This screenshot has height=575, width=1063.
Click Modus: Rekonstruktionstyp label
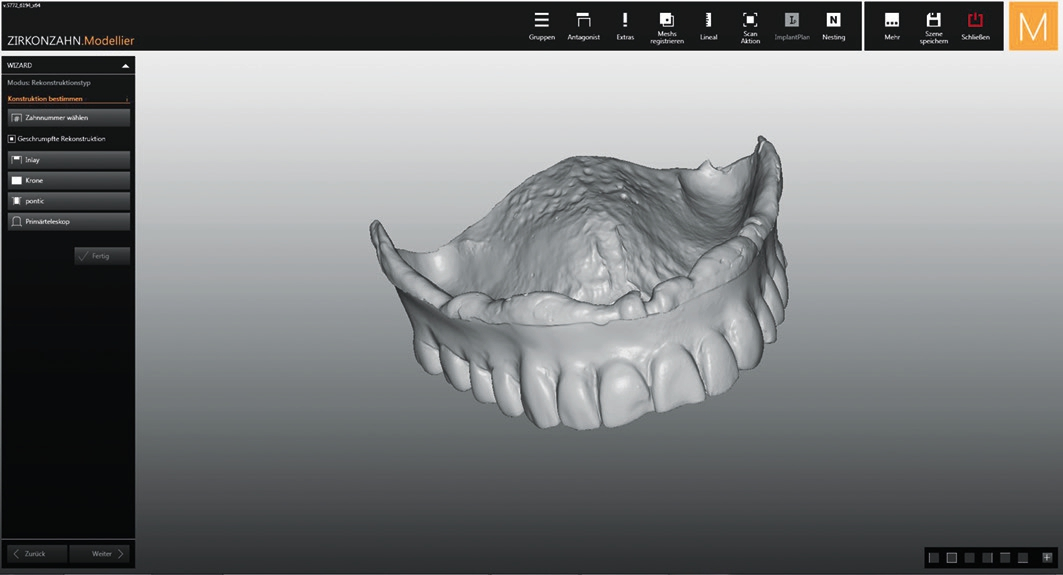point(49,83)
